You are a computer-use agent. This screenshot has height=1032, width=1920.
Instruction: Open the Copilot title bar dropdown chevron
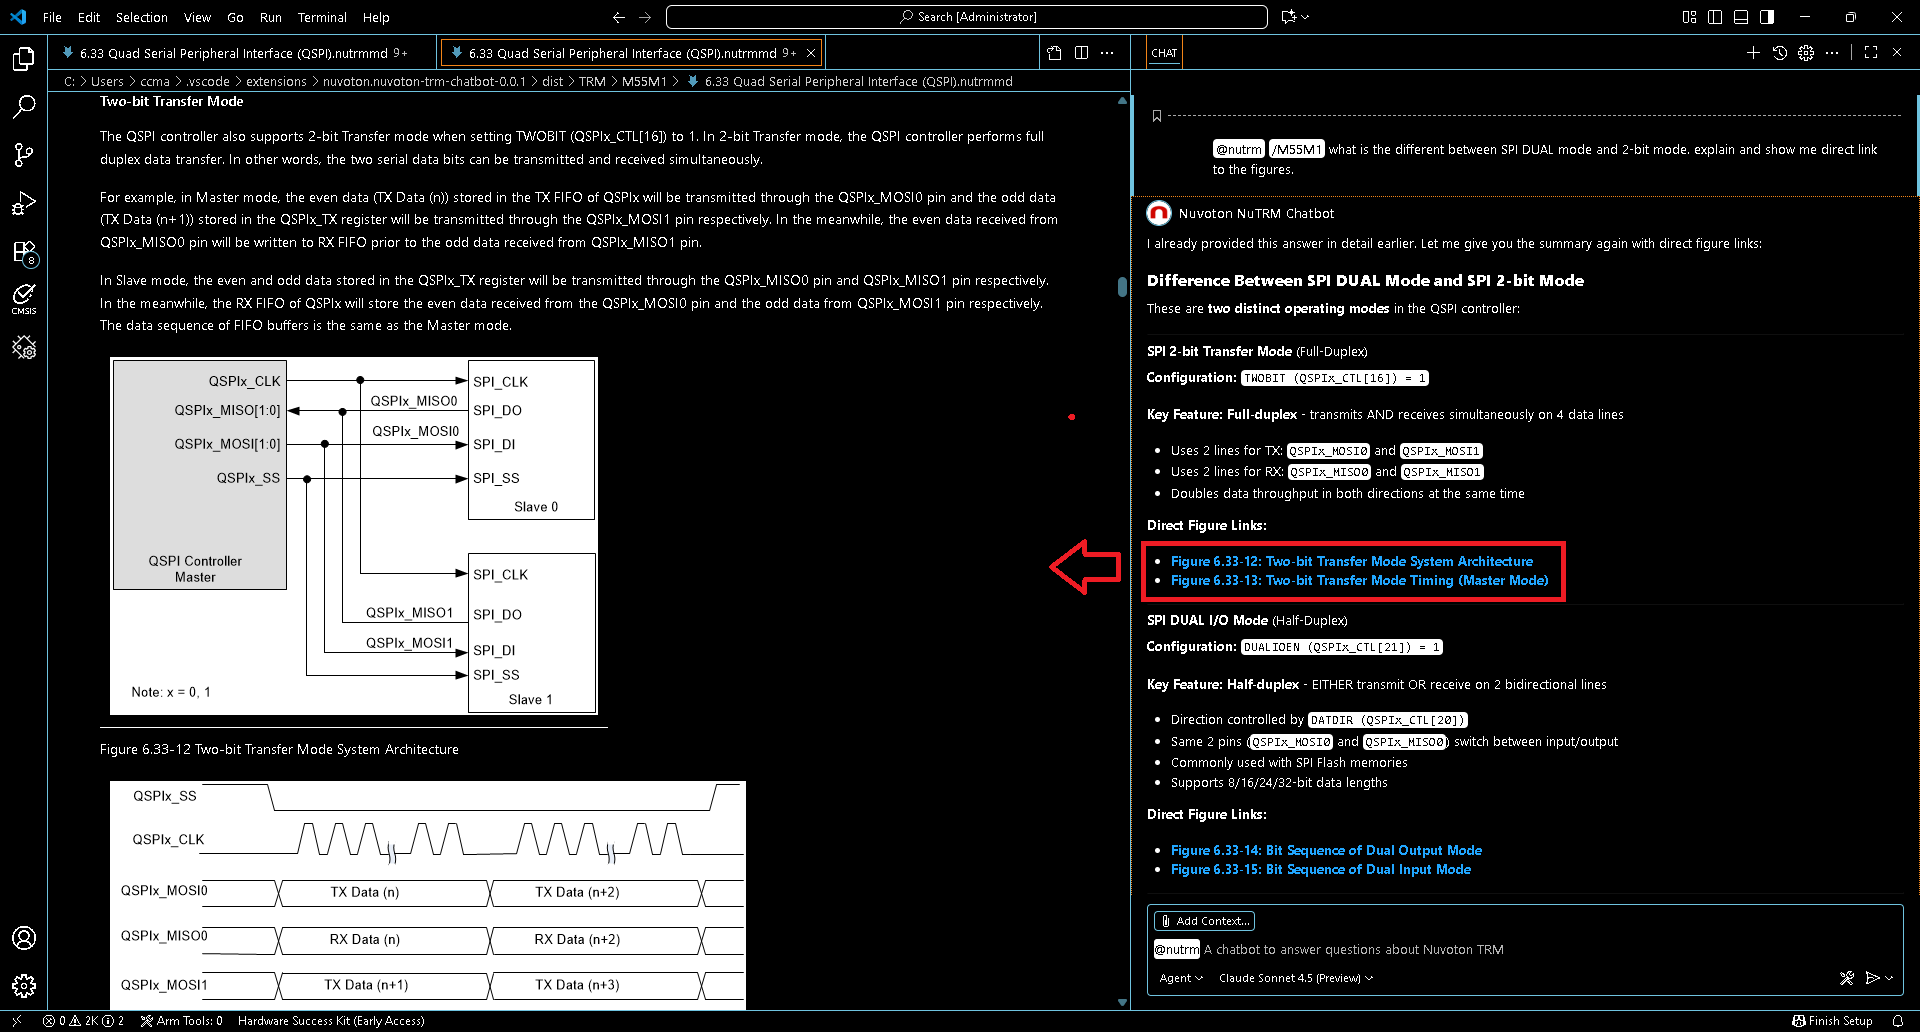[1305, 17]
